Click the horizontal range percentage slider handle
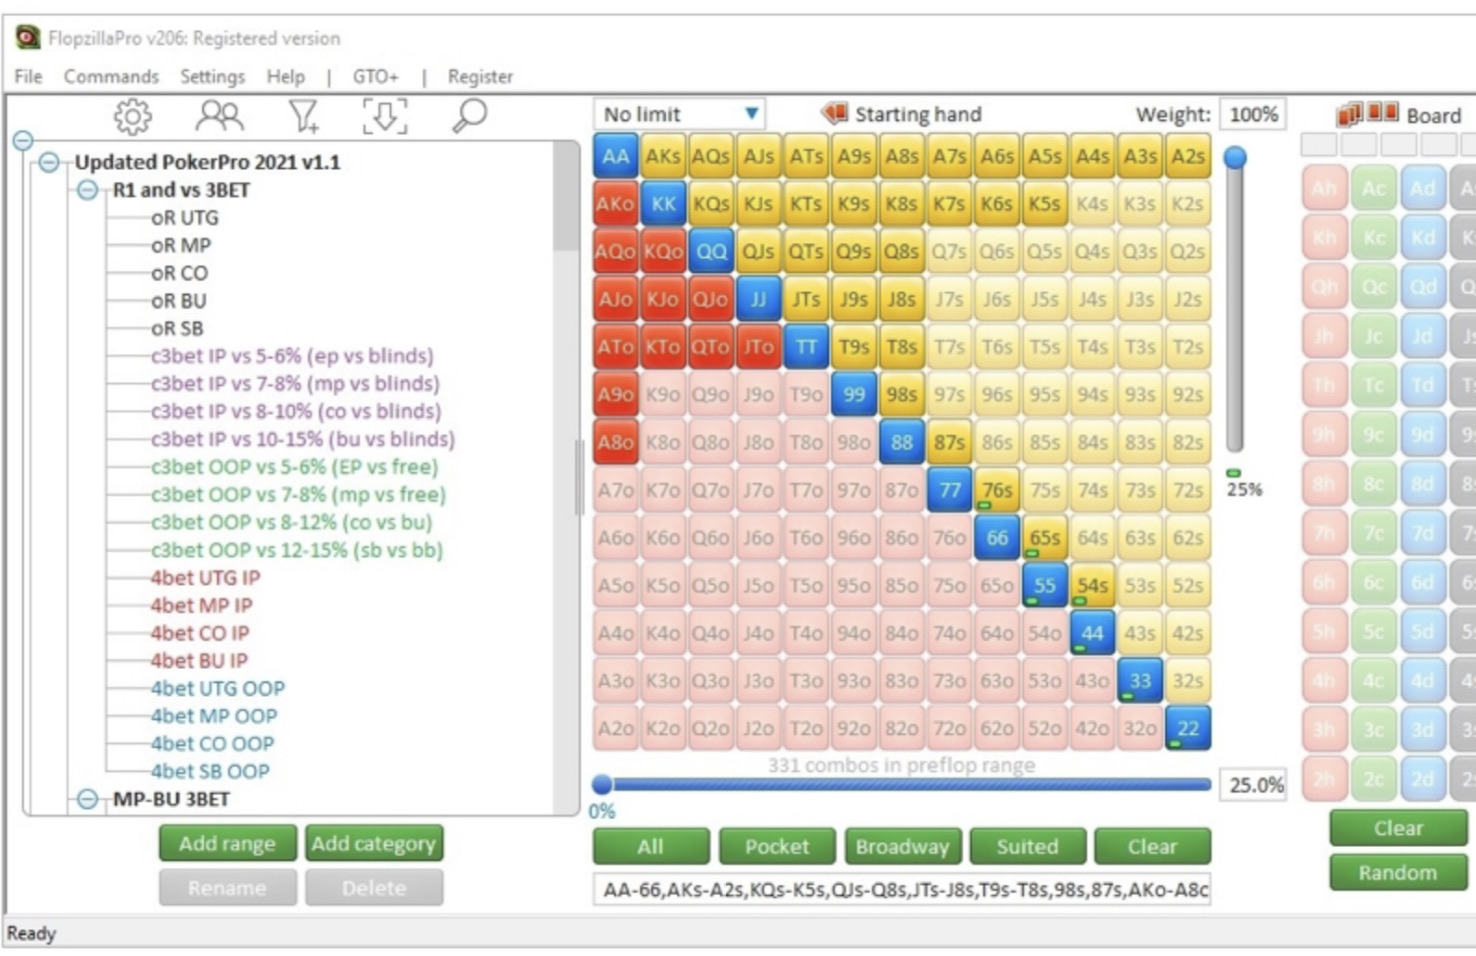1476x956 pixels. click(602, 784)
